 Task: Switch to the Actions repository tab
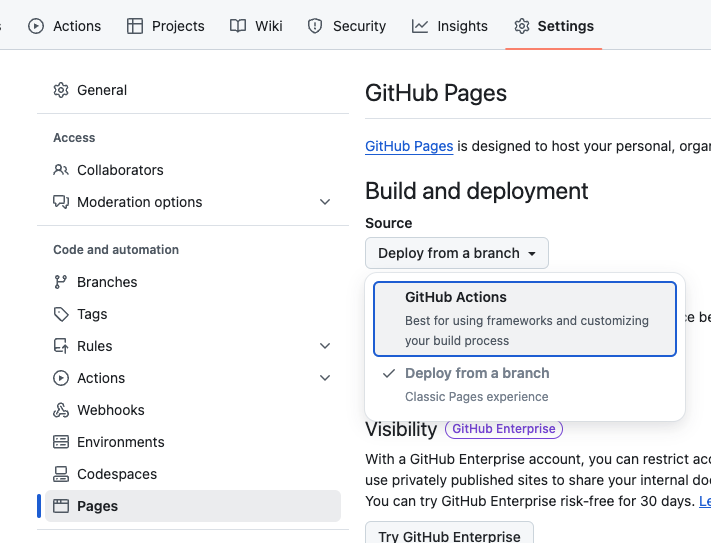[64, 26]
